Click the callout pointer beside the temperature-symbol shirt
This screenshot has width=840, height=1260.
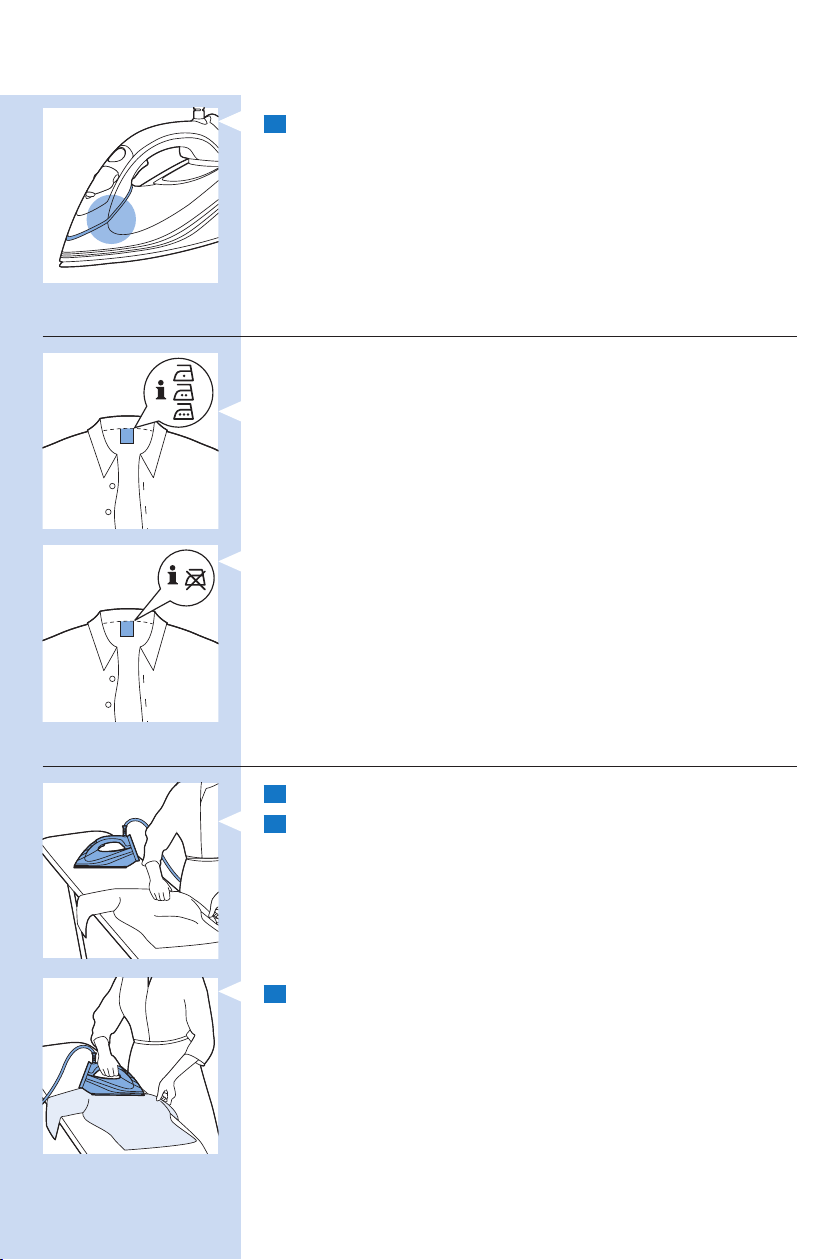230,410
